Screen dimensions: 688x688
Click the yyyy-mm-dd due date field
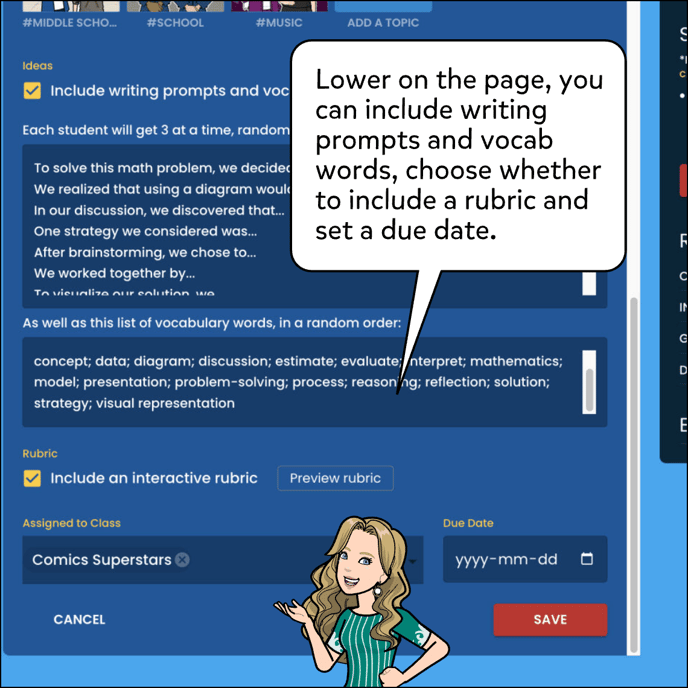coord(525,559)
